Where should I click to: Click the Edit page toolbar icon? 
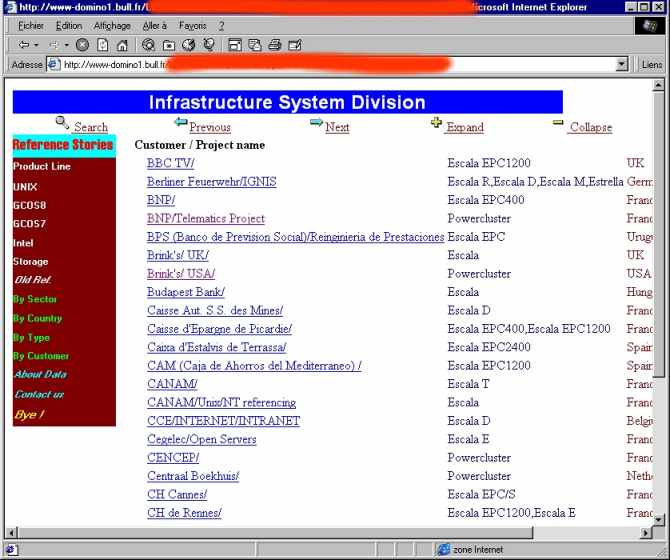click(x=295, y=44)
